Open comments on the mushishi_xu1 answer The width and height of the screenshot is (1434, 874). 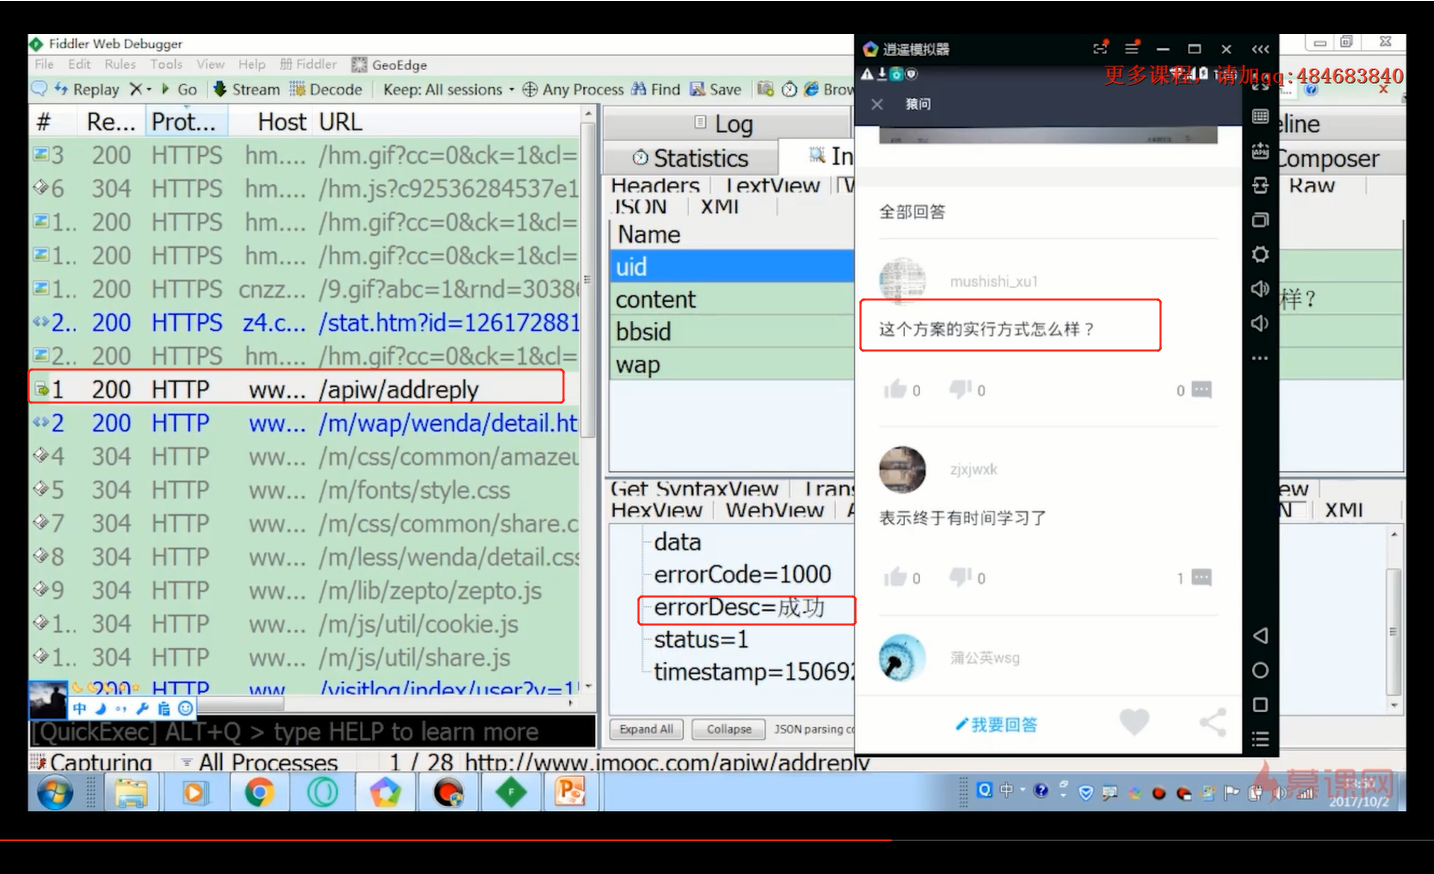[1201, 390]
